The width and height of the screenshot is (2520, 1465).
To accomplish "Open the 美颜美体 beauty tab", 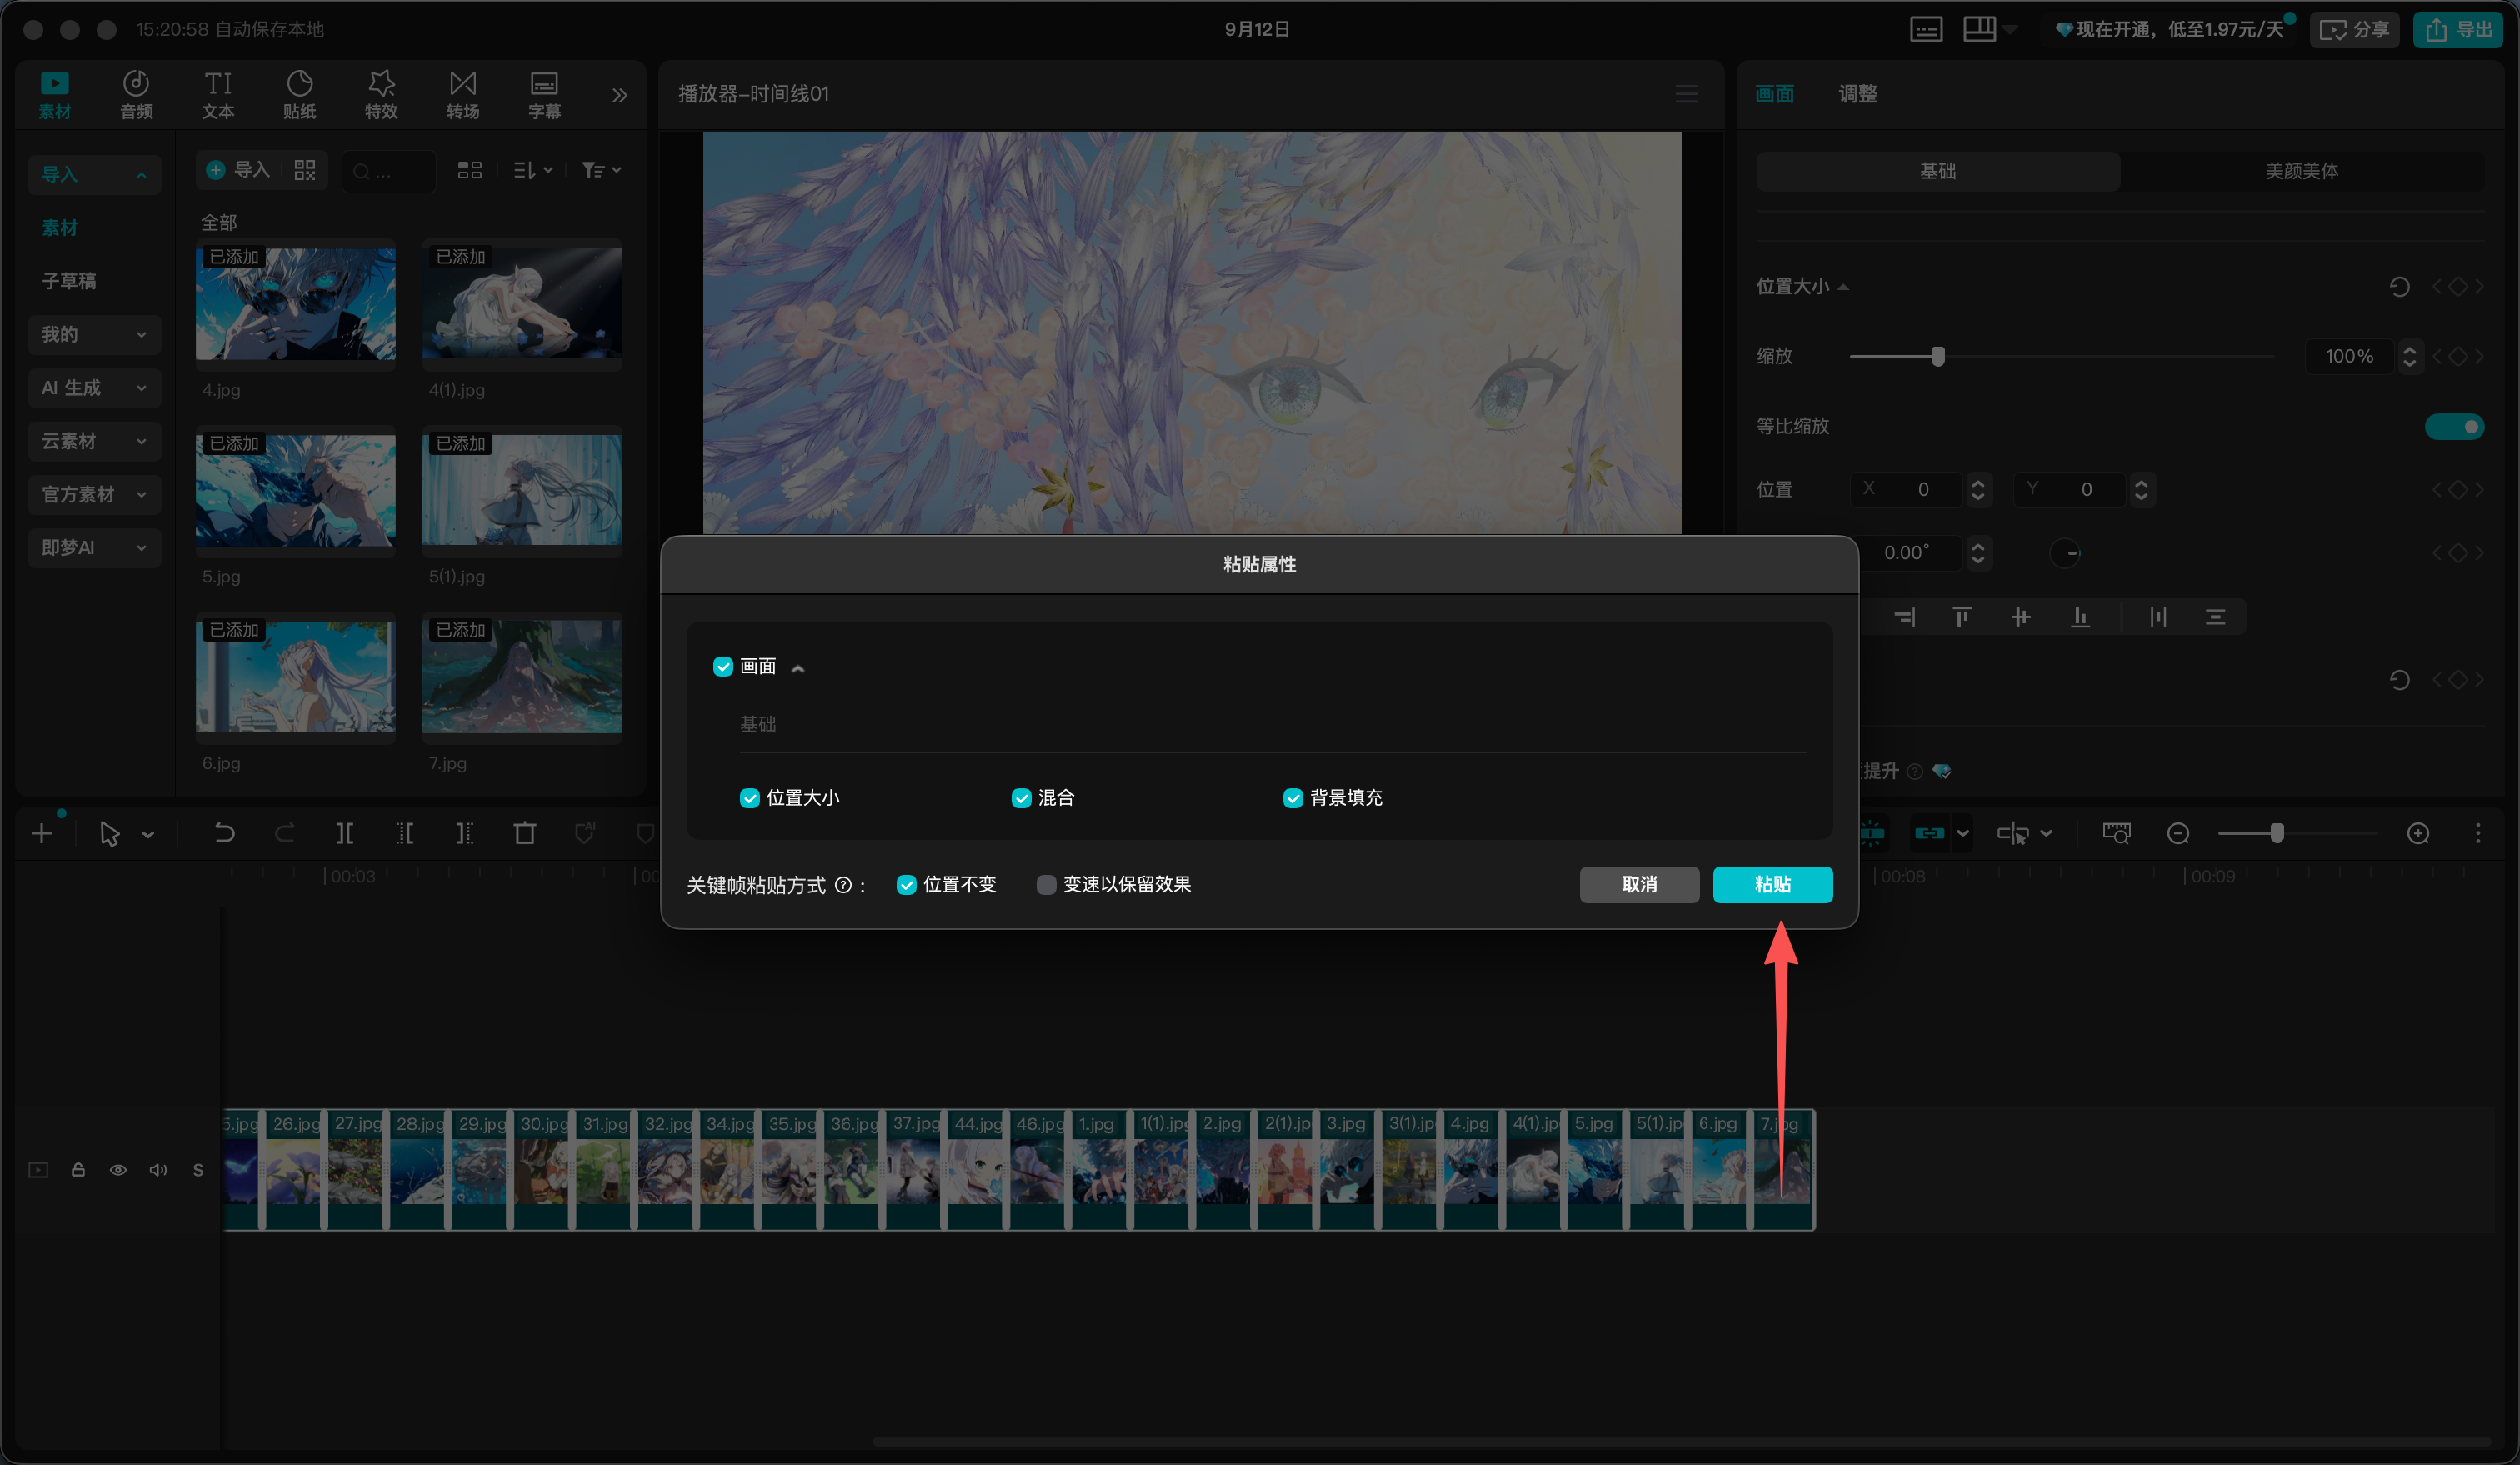I will click(x=2302, y=171).
